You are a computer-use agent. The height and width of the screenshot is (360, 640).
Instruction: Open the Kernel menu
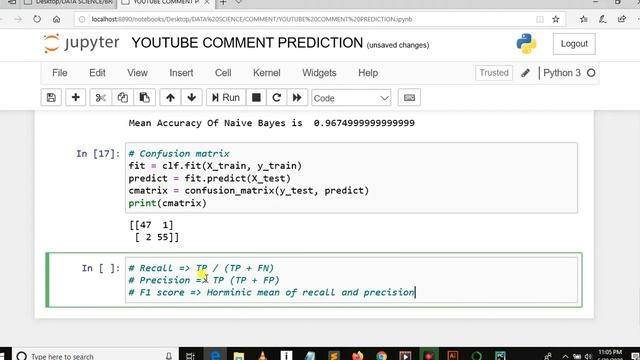pos(267,73)
